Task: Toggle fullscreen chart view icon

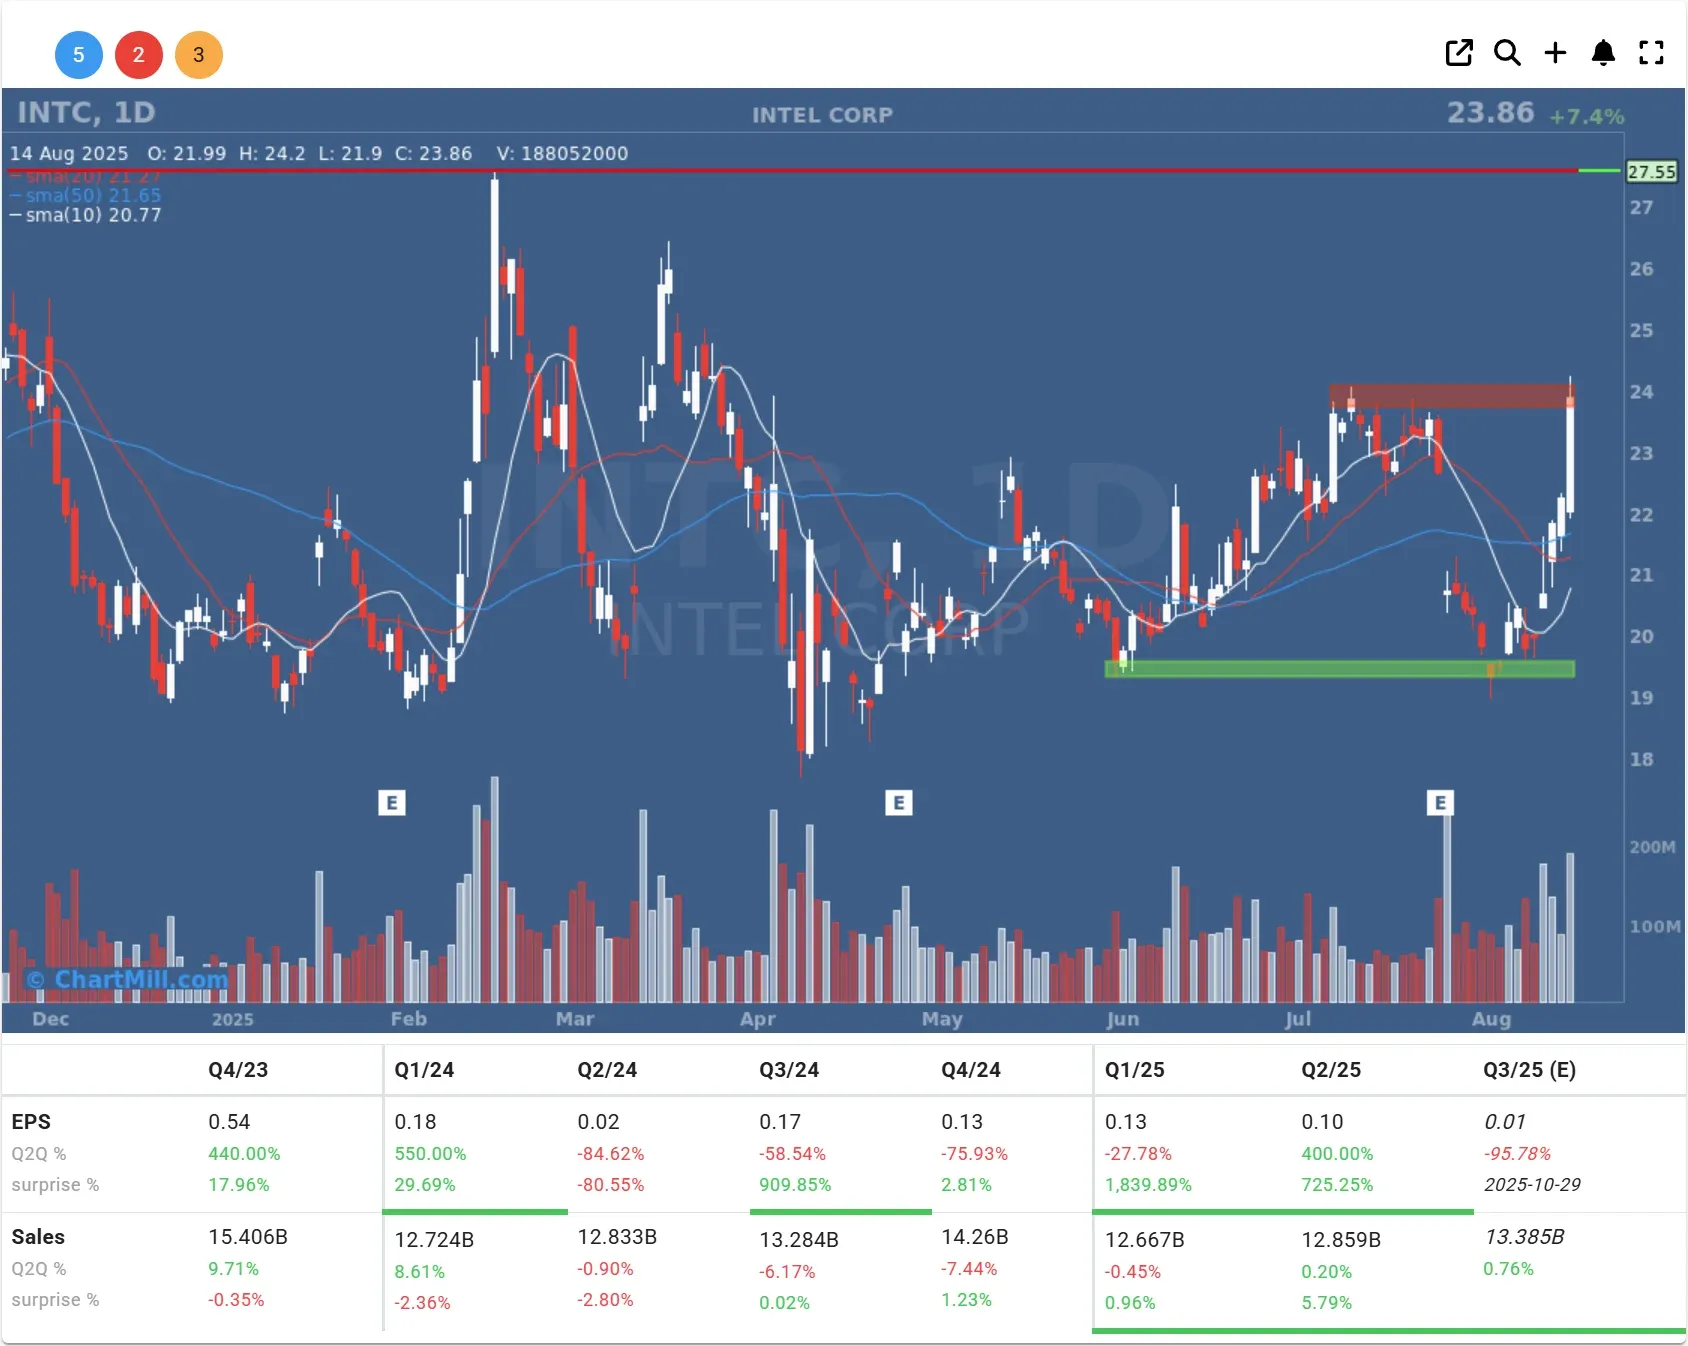Action: click(x=1651, y=53)
